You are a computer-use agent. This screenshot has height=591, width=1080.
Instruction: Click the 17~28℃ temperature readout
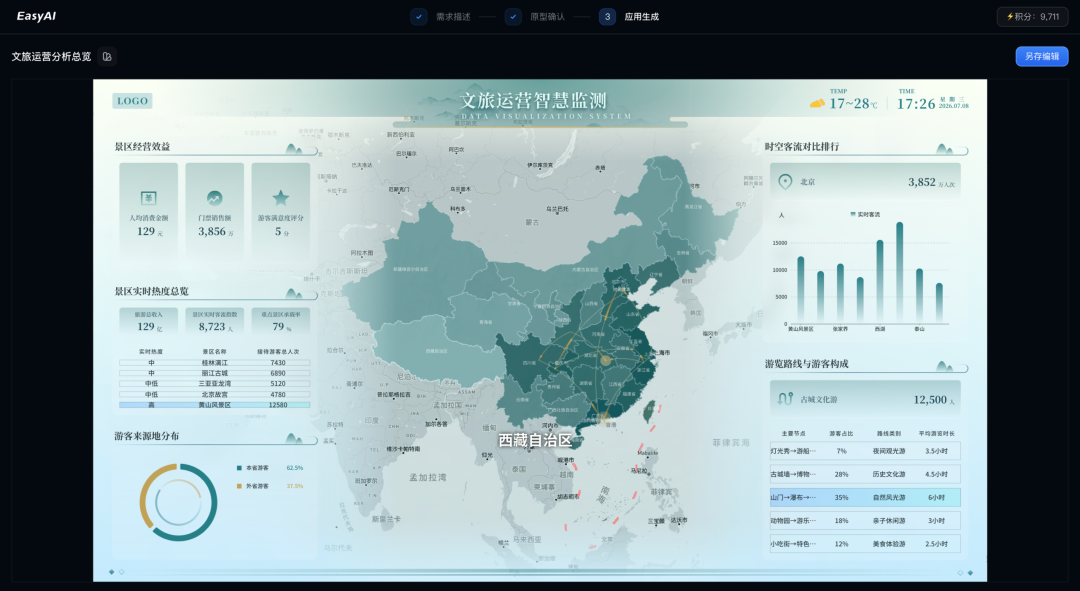[x=853, y=104]
